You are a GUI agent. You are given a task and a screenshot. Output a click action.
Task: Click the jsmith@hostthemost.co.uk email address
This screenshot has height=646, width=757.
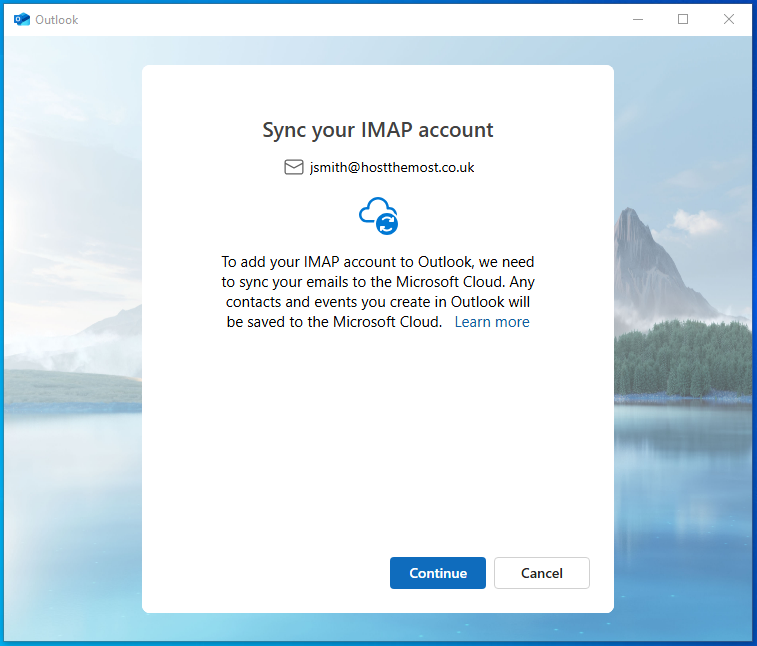click(391, 167)
